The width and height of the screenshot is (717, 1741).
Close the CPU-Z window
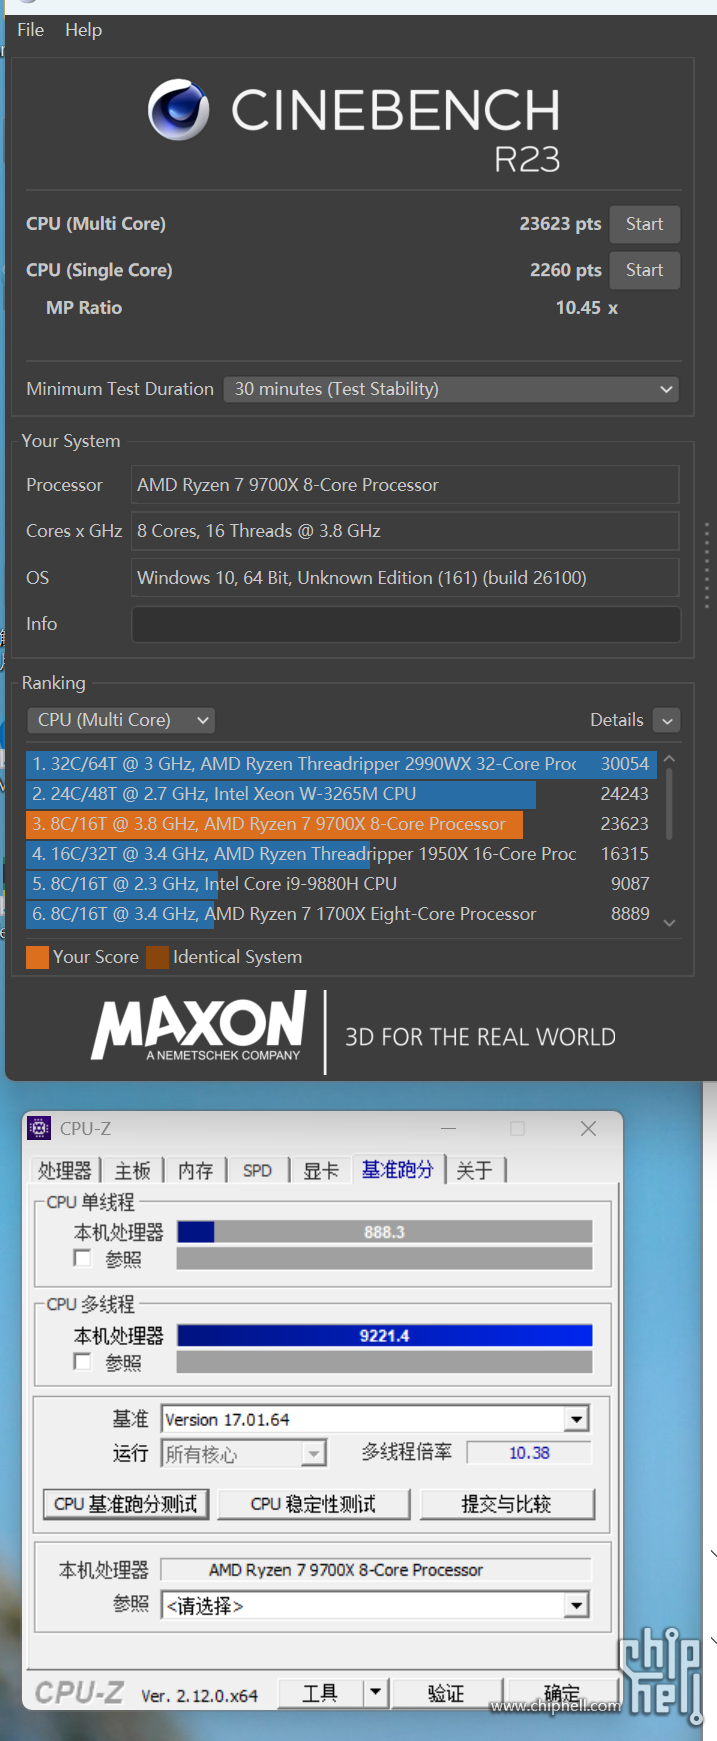coord(588,1128)
